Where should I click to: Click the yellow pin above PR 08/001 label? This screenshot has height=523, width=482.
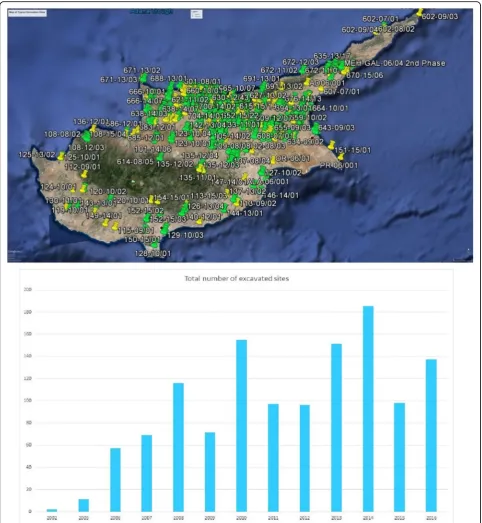341,157
